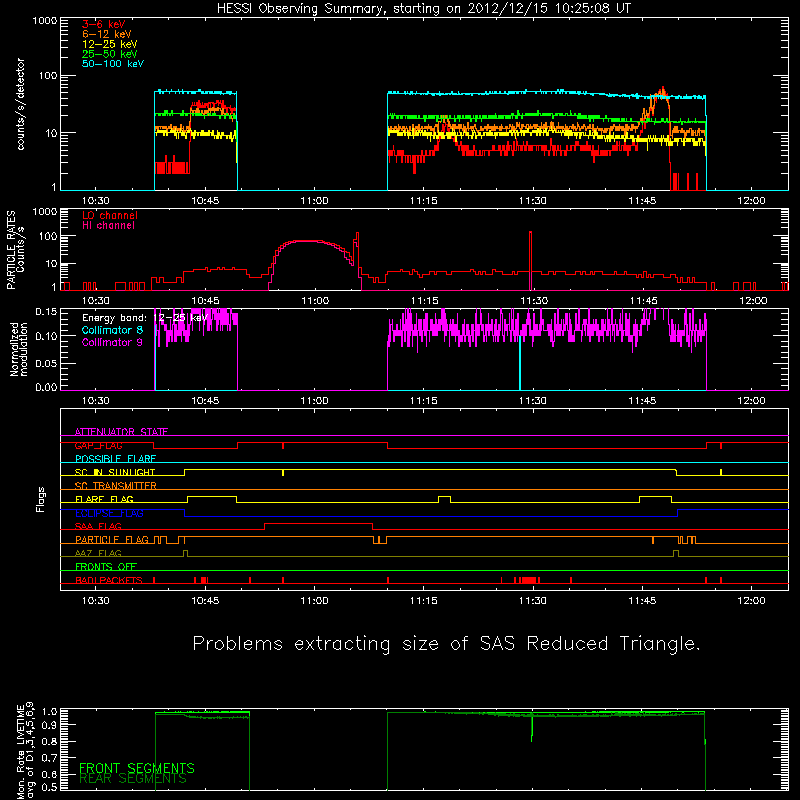Select the SC_IN_SUNLIGHT flag label
Viewport: 800px width, 800px height.
tap(115, 472)
